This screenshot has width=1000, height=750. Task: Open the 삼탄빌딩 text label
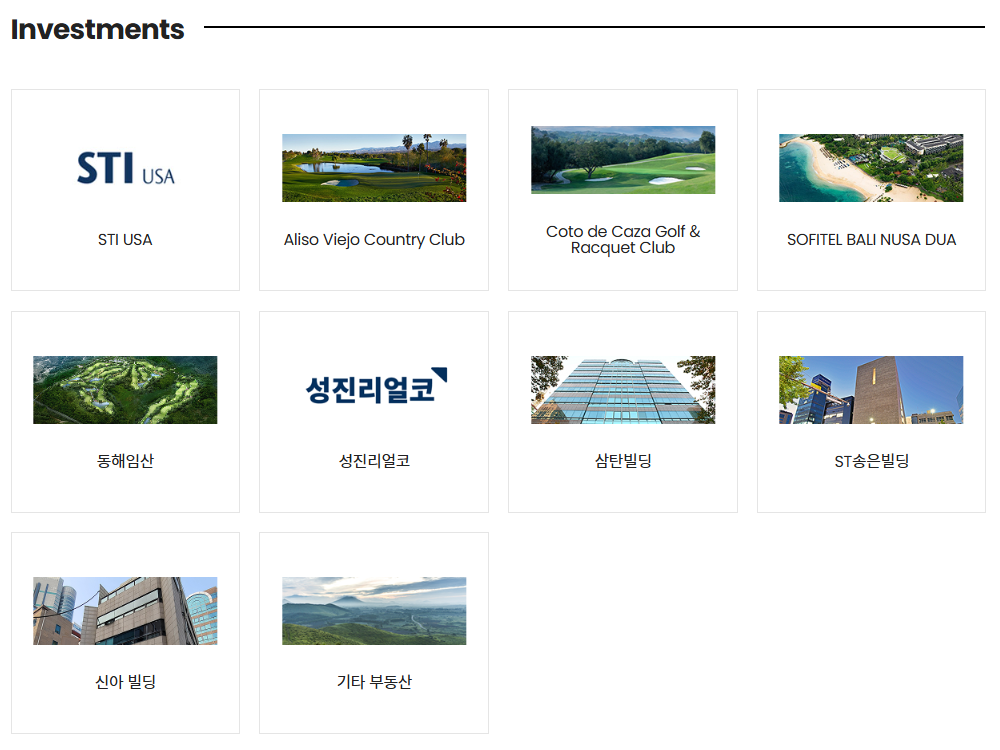(623, 460)
